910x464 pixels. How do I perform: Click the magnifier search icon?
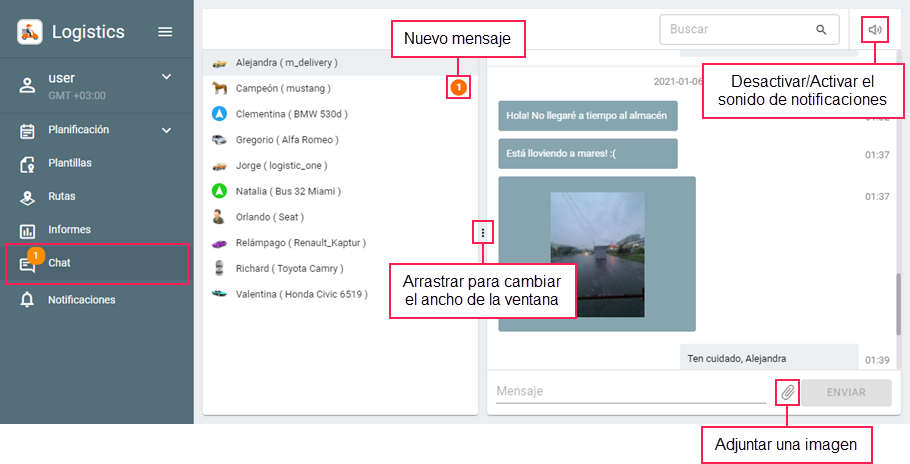click(821, 30)
